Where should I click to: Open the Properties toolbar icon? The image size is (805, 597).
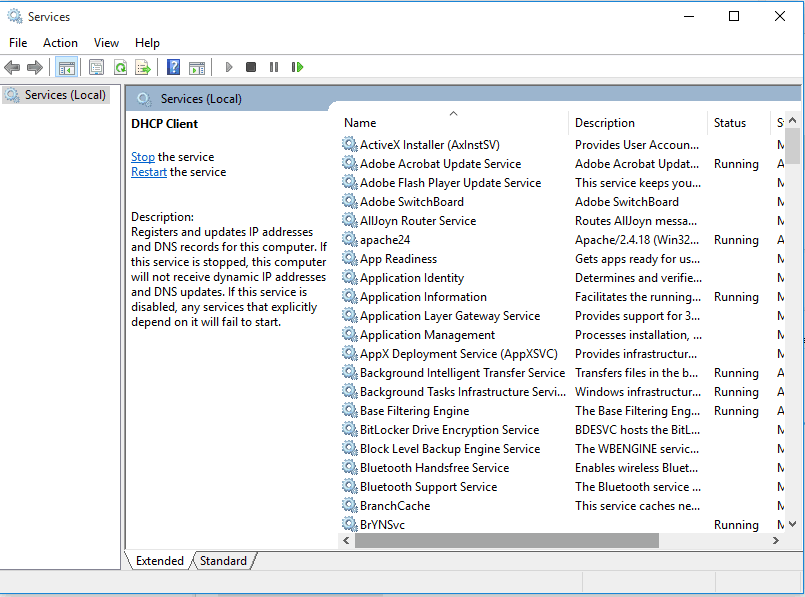tap(96, 67)
